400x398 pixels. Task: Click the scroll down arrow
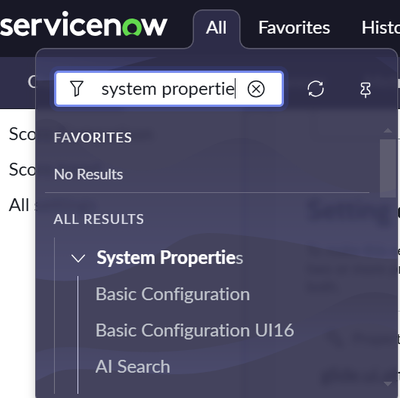tap(388, 384)
